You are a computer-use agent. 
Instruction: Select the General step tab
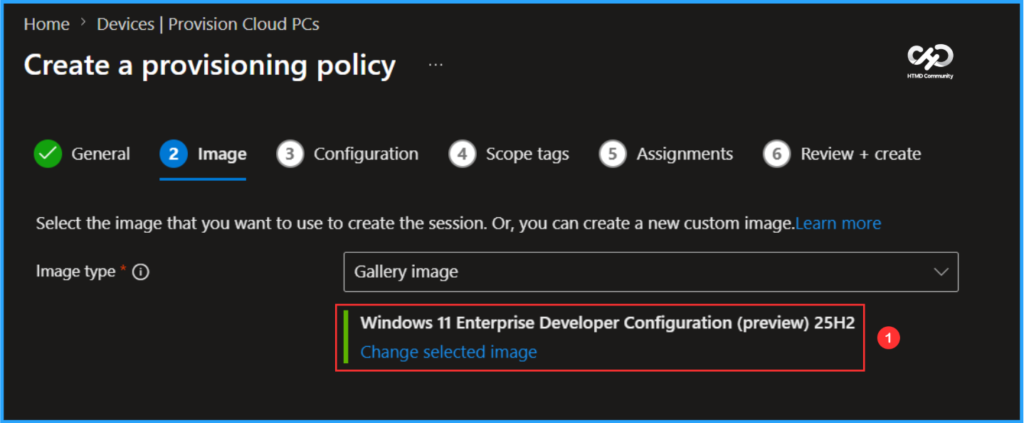[x=82, y=154]
